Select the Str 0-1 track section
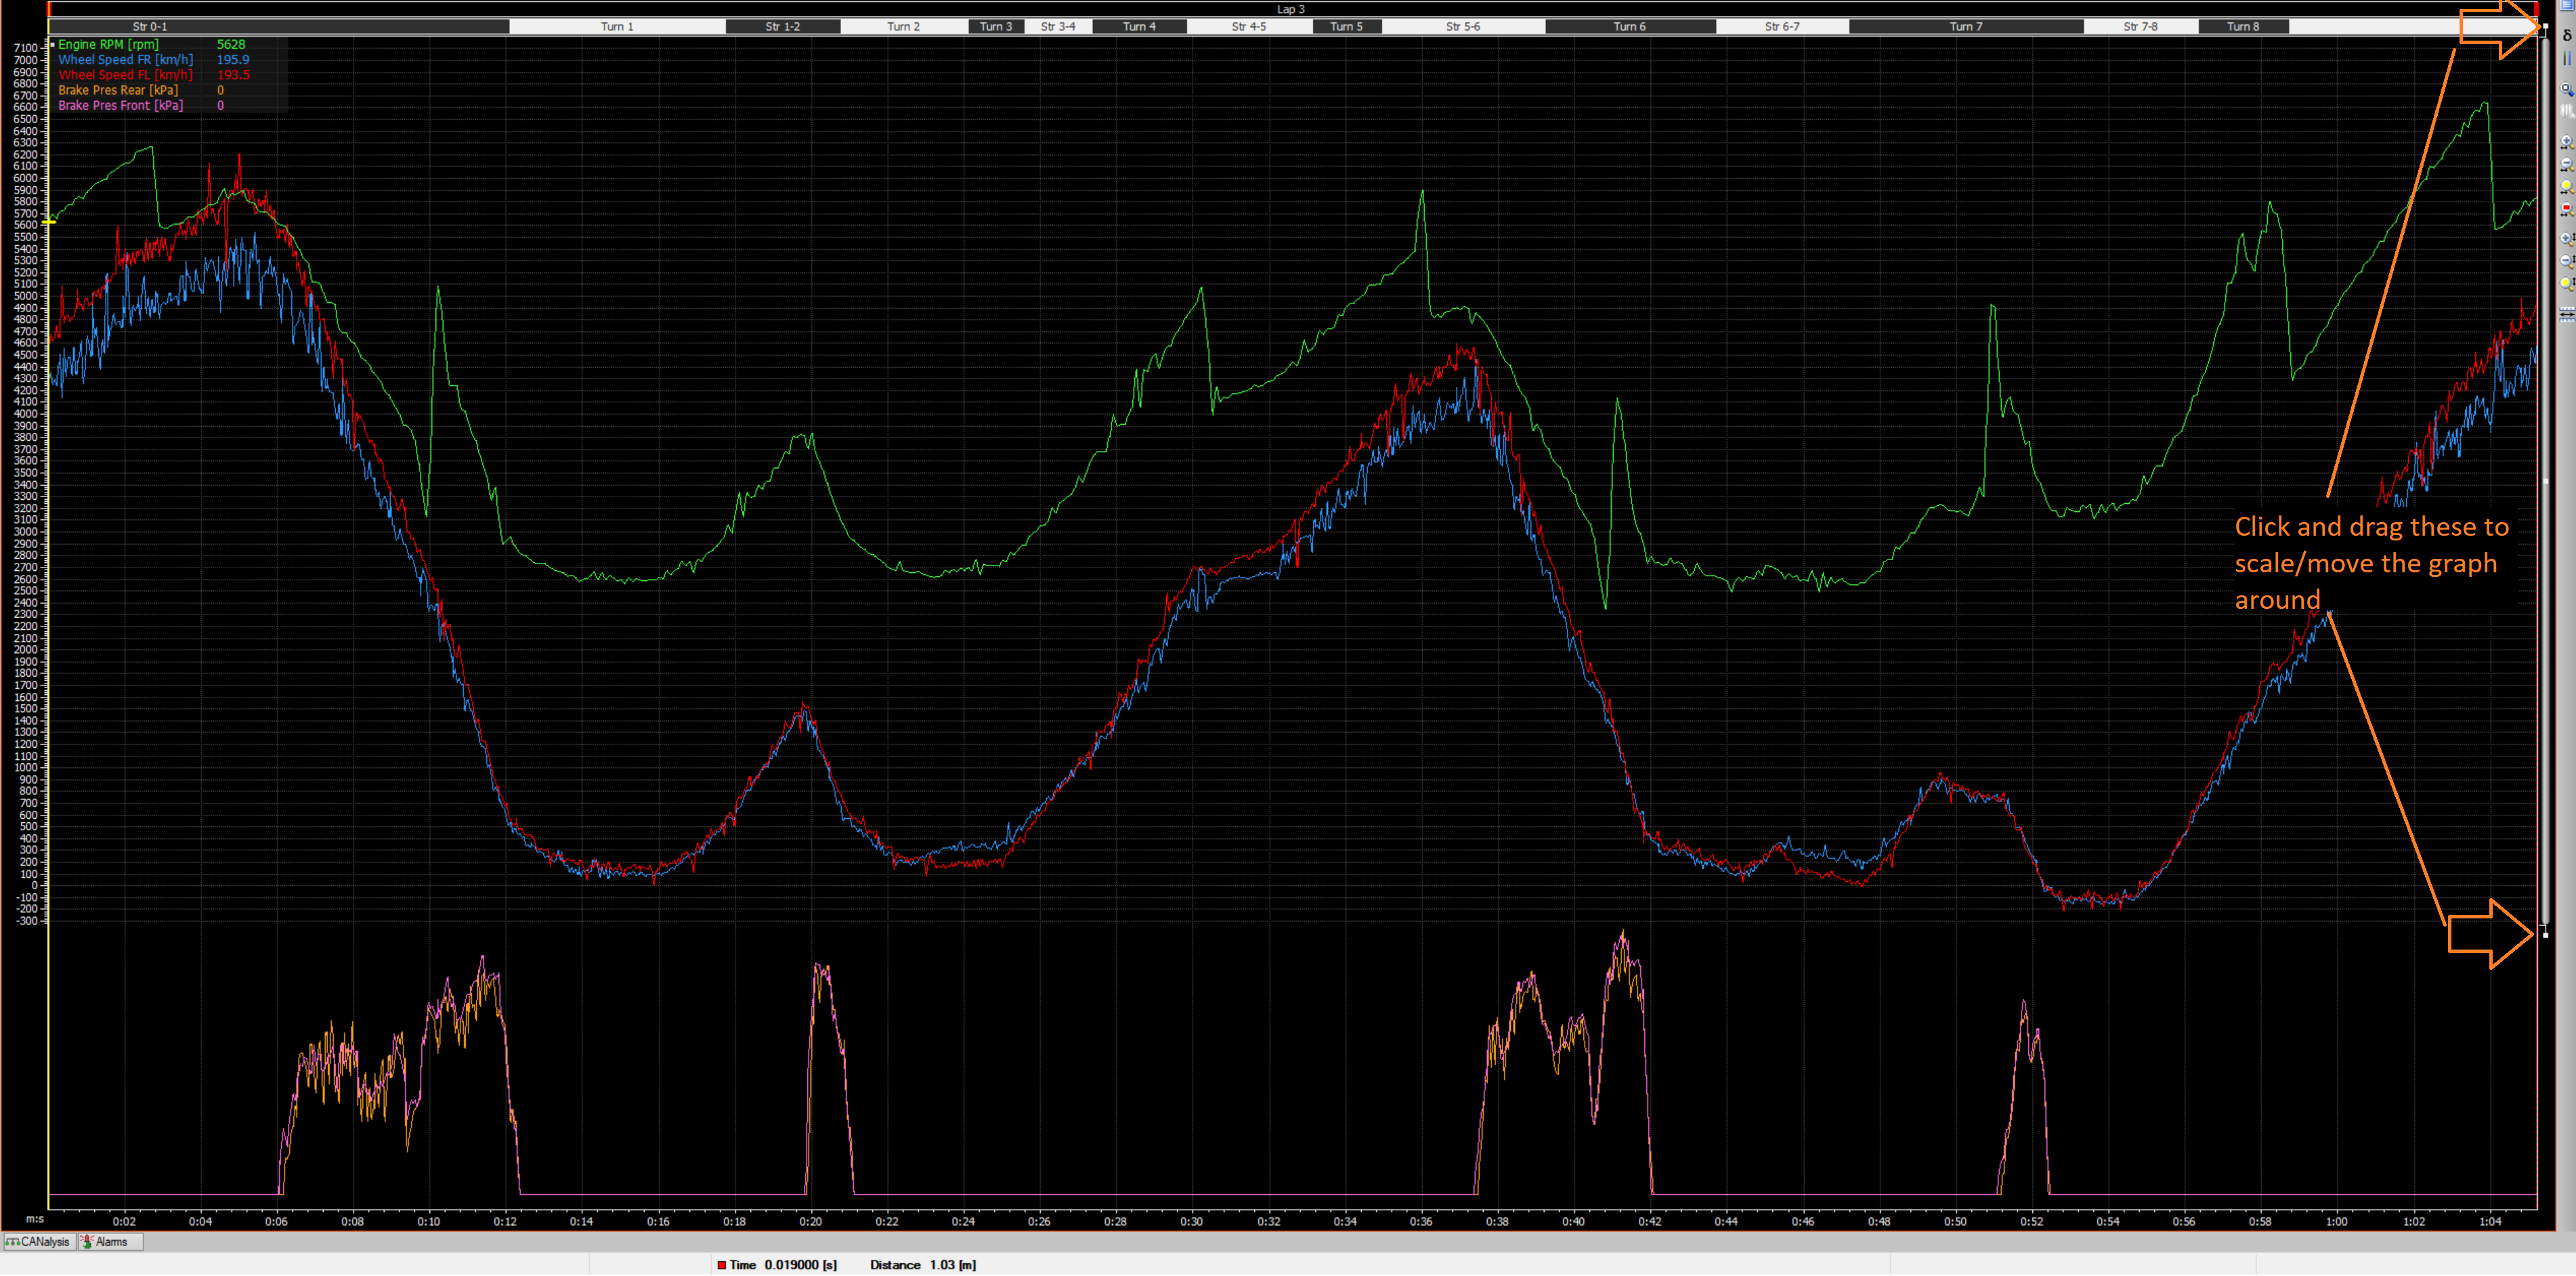Screen dimensions: 2576x1276 coord(279,27)
